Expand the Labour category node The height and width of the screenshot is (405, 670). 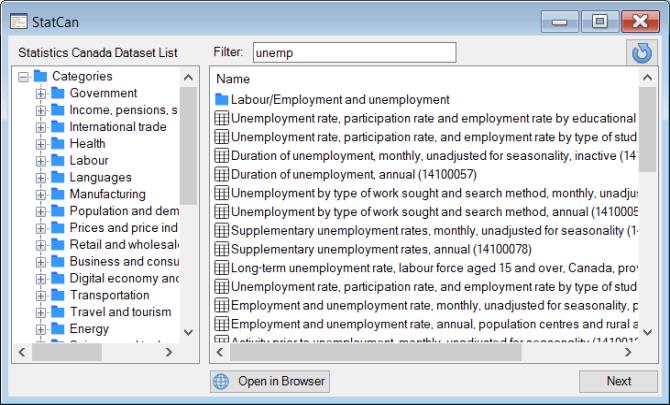tap(41, 161)
